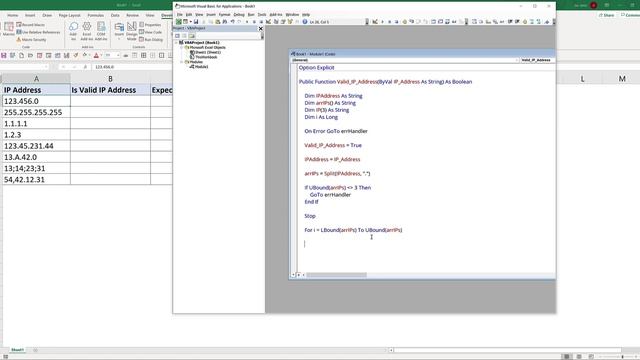Select cell containing 255.255.255.255
This screenshot has height=360, width=640.
[x=36, y=112]
